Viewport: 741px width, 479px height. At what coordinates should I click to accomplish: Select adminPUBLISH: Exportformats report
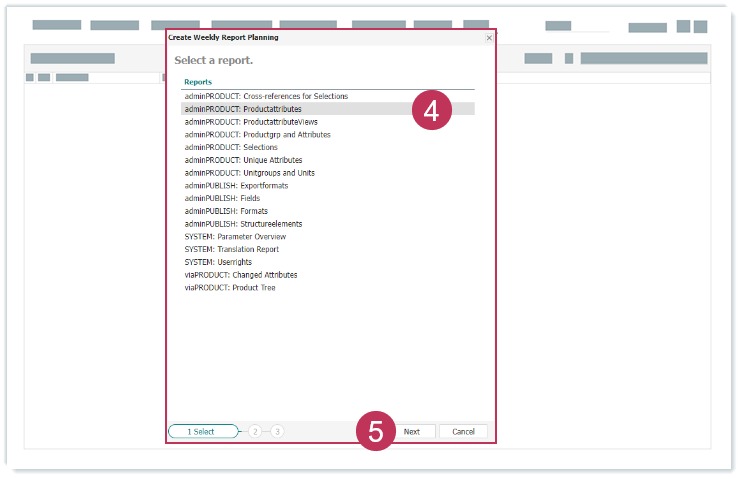[238, 186]
